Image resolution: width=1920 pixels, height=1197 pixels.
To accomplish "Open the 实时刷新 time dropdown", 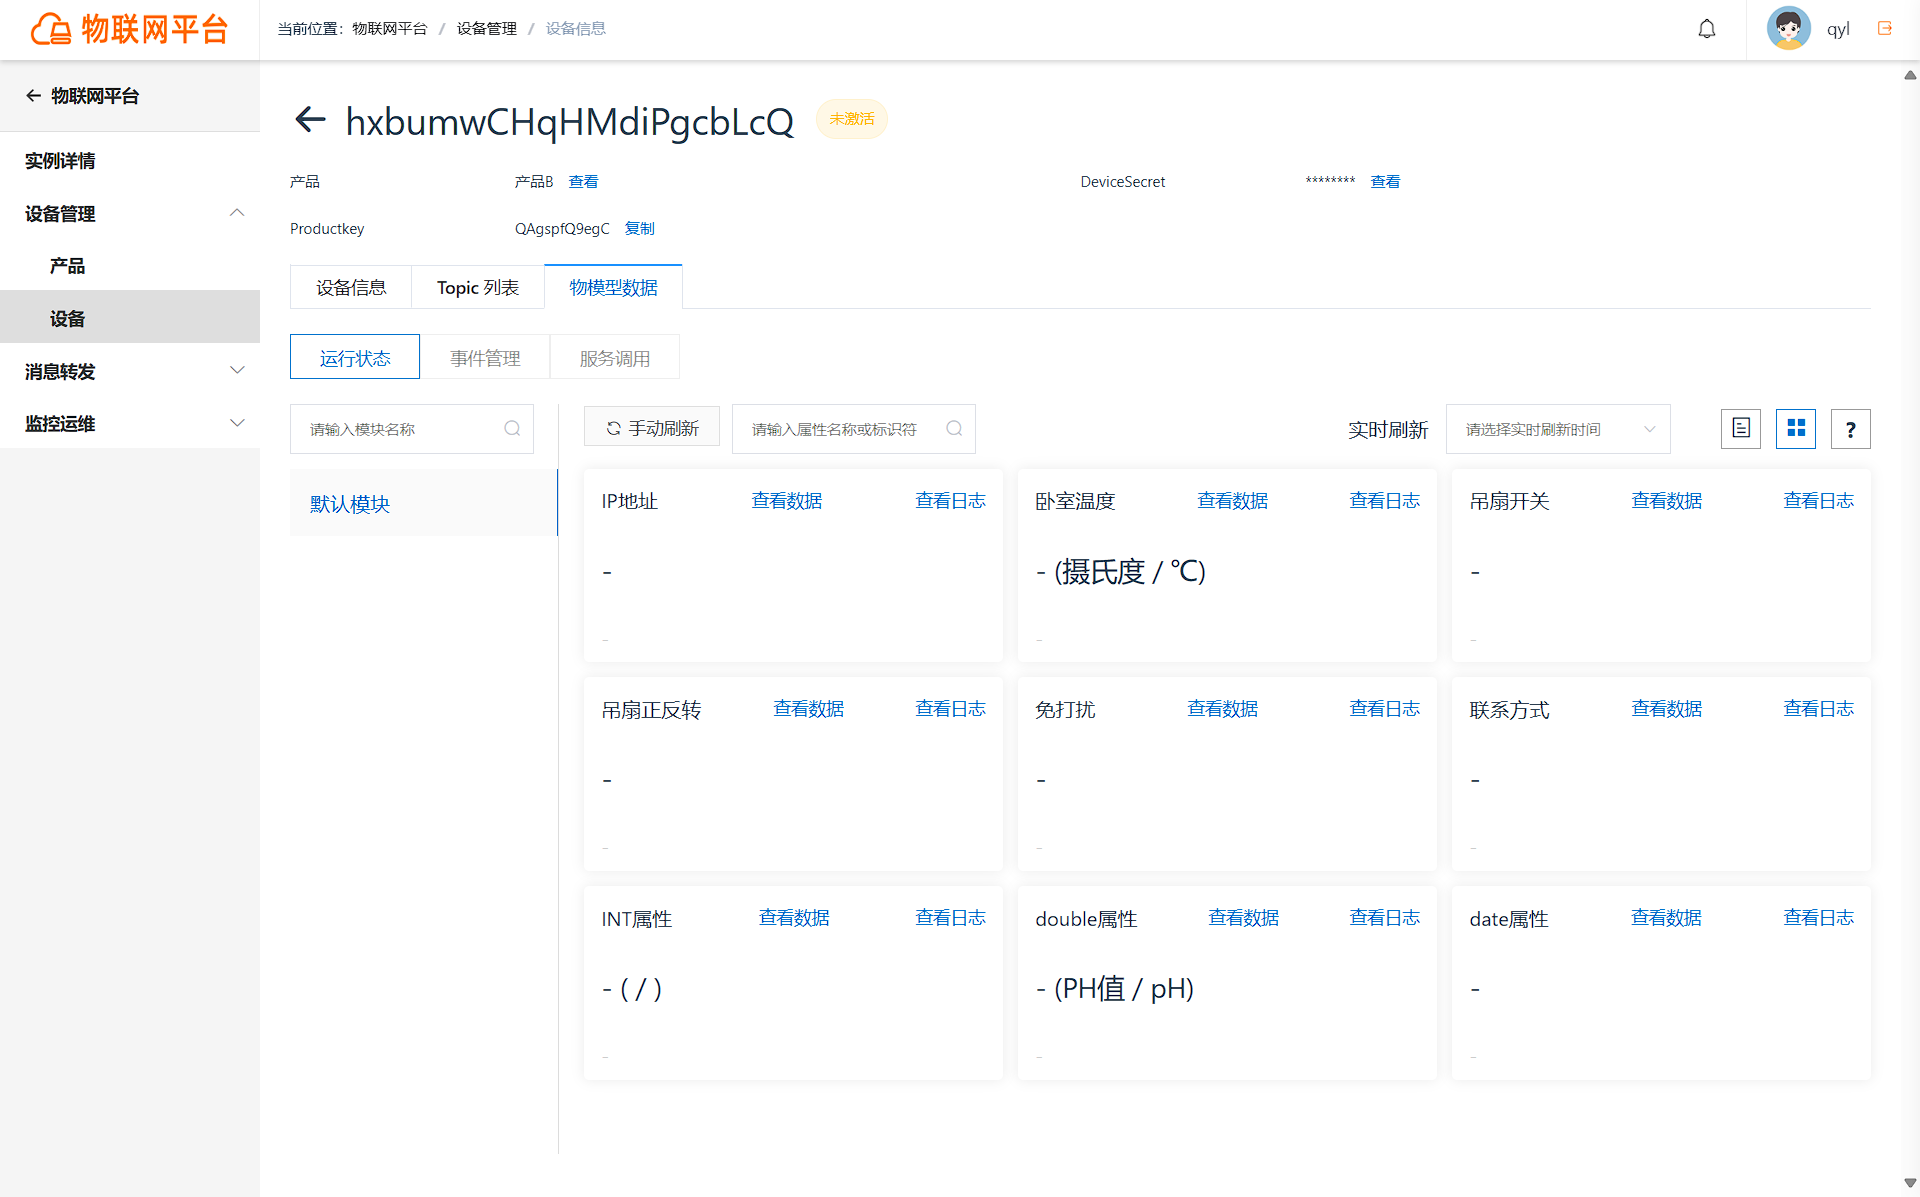I will click(1558, 429).
